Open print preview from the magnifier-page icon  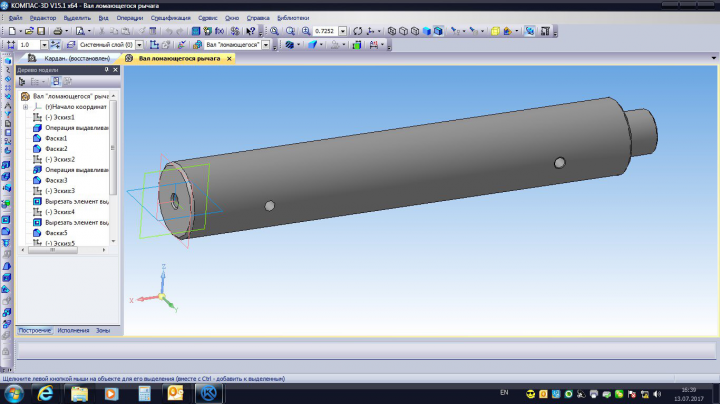(x=80, y=31)
